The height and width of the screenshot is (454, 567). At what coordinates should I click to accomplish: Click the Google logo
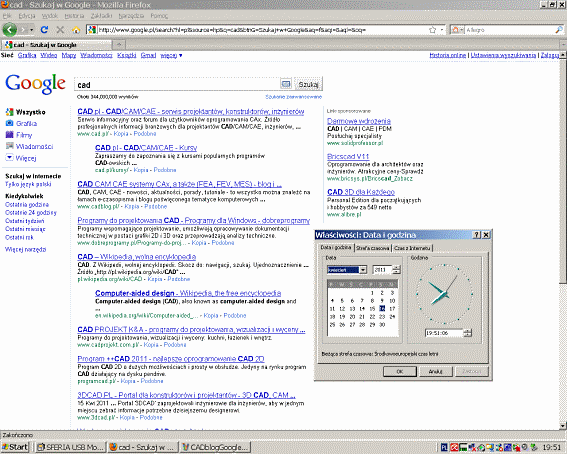(x=35, y=84)
